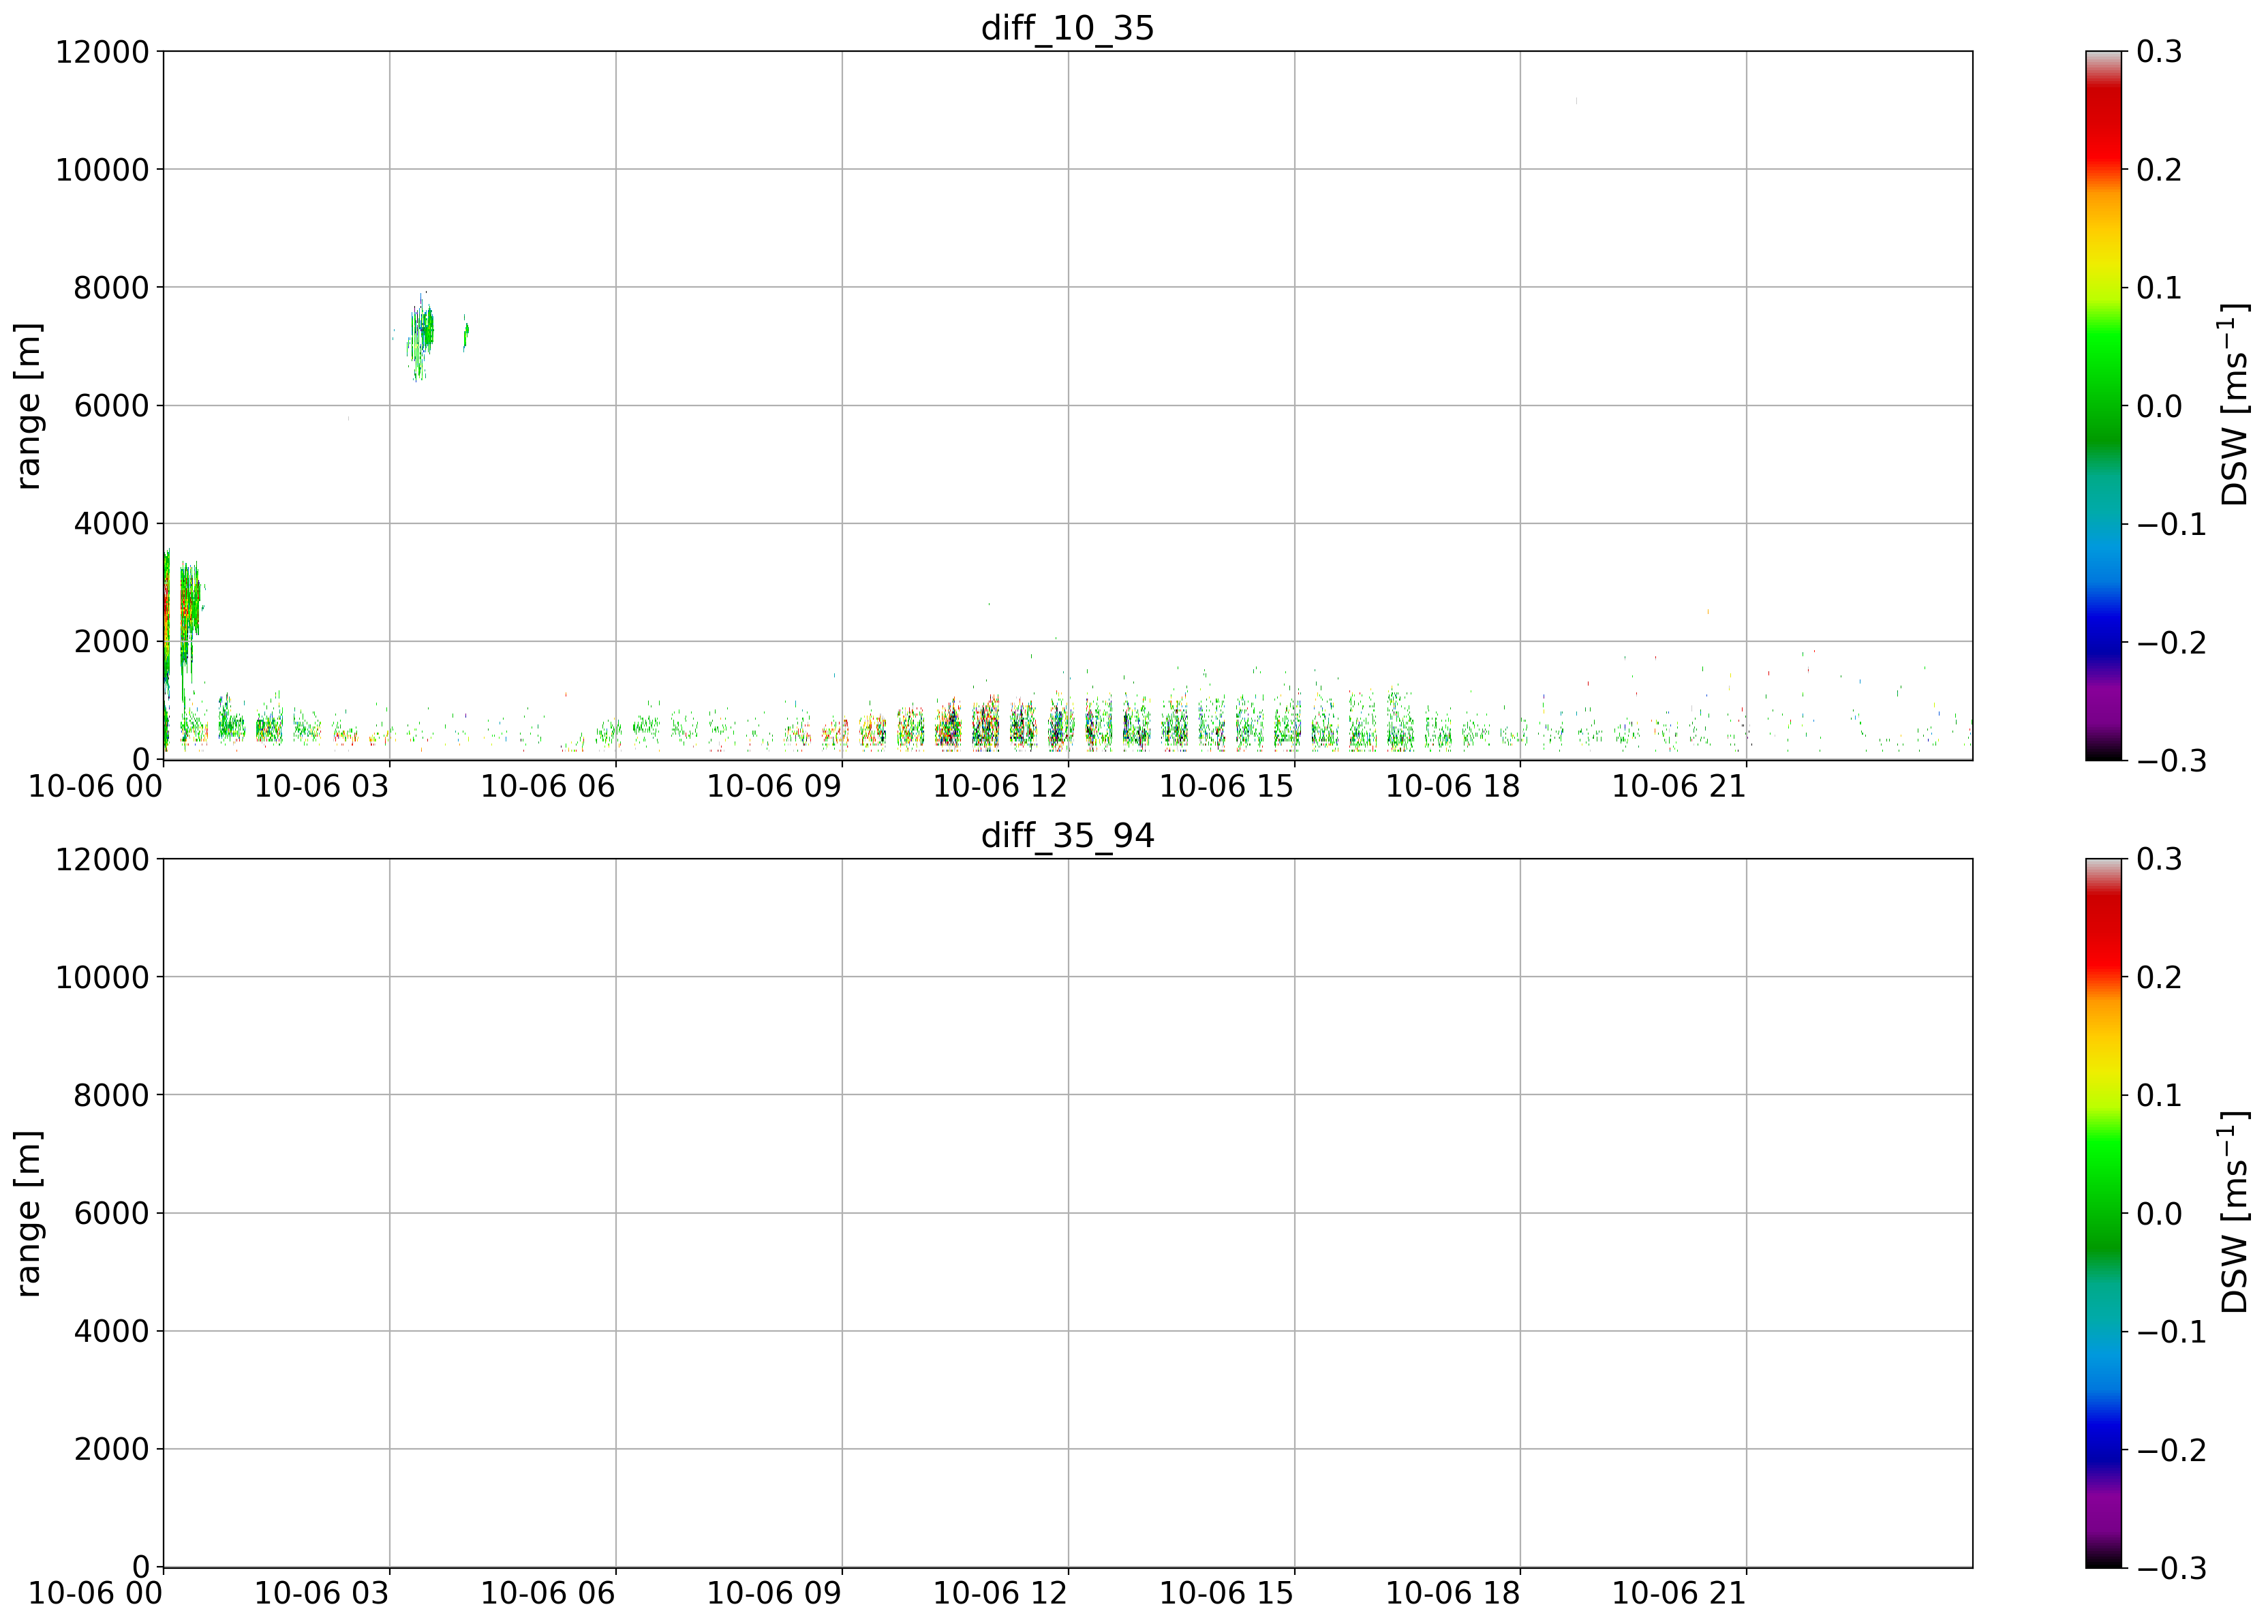The image size is (2268, 1624).
Task: Click the "0.1" tick on top colorbar
Action: pos(2159,288)
